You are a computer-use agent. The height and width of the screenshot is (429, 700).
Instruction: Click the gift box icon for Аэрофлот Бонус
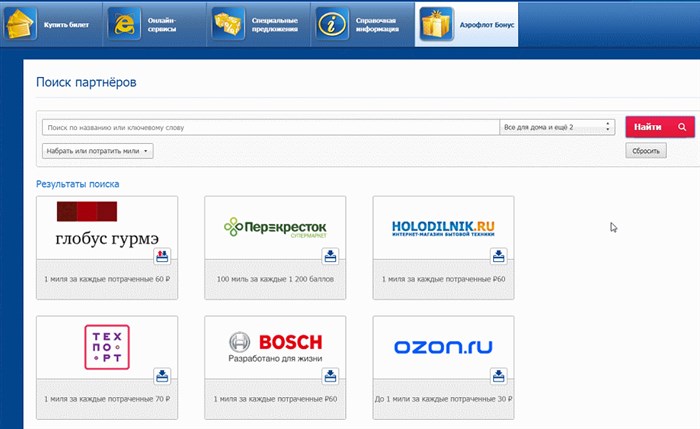click(436, 24)
